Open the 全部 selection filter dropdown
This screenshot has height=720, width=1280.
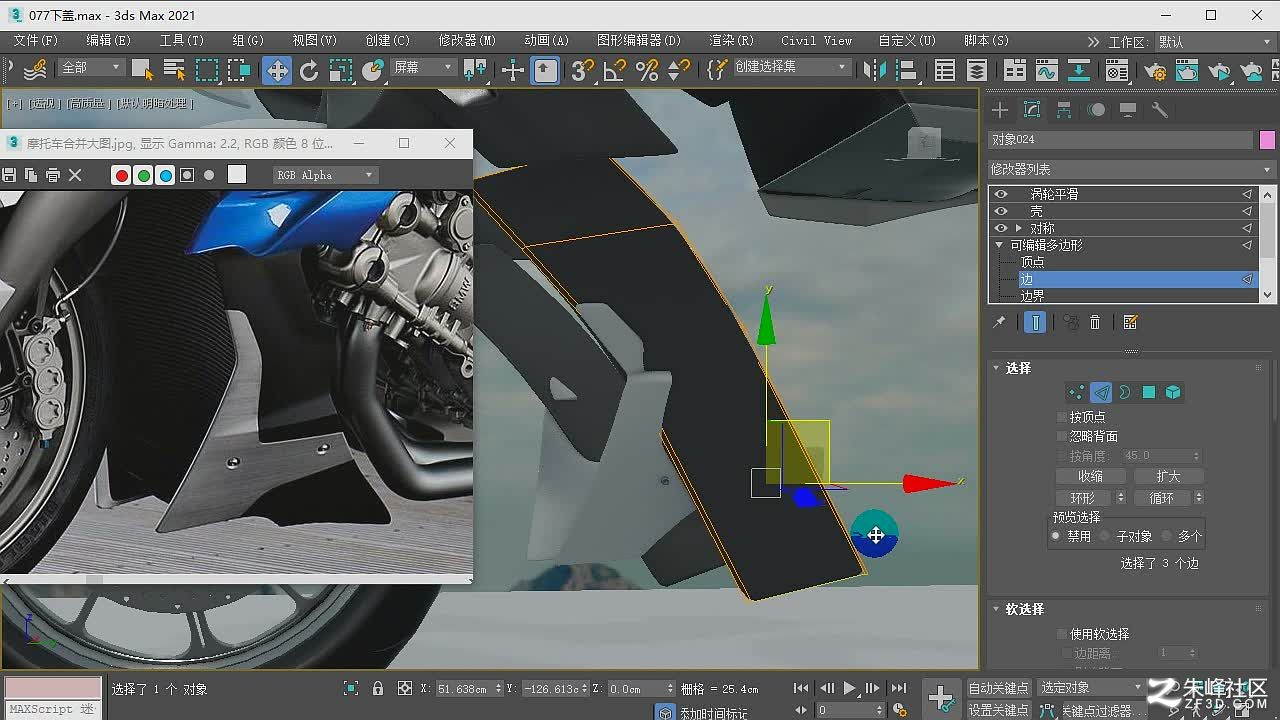90,67
